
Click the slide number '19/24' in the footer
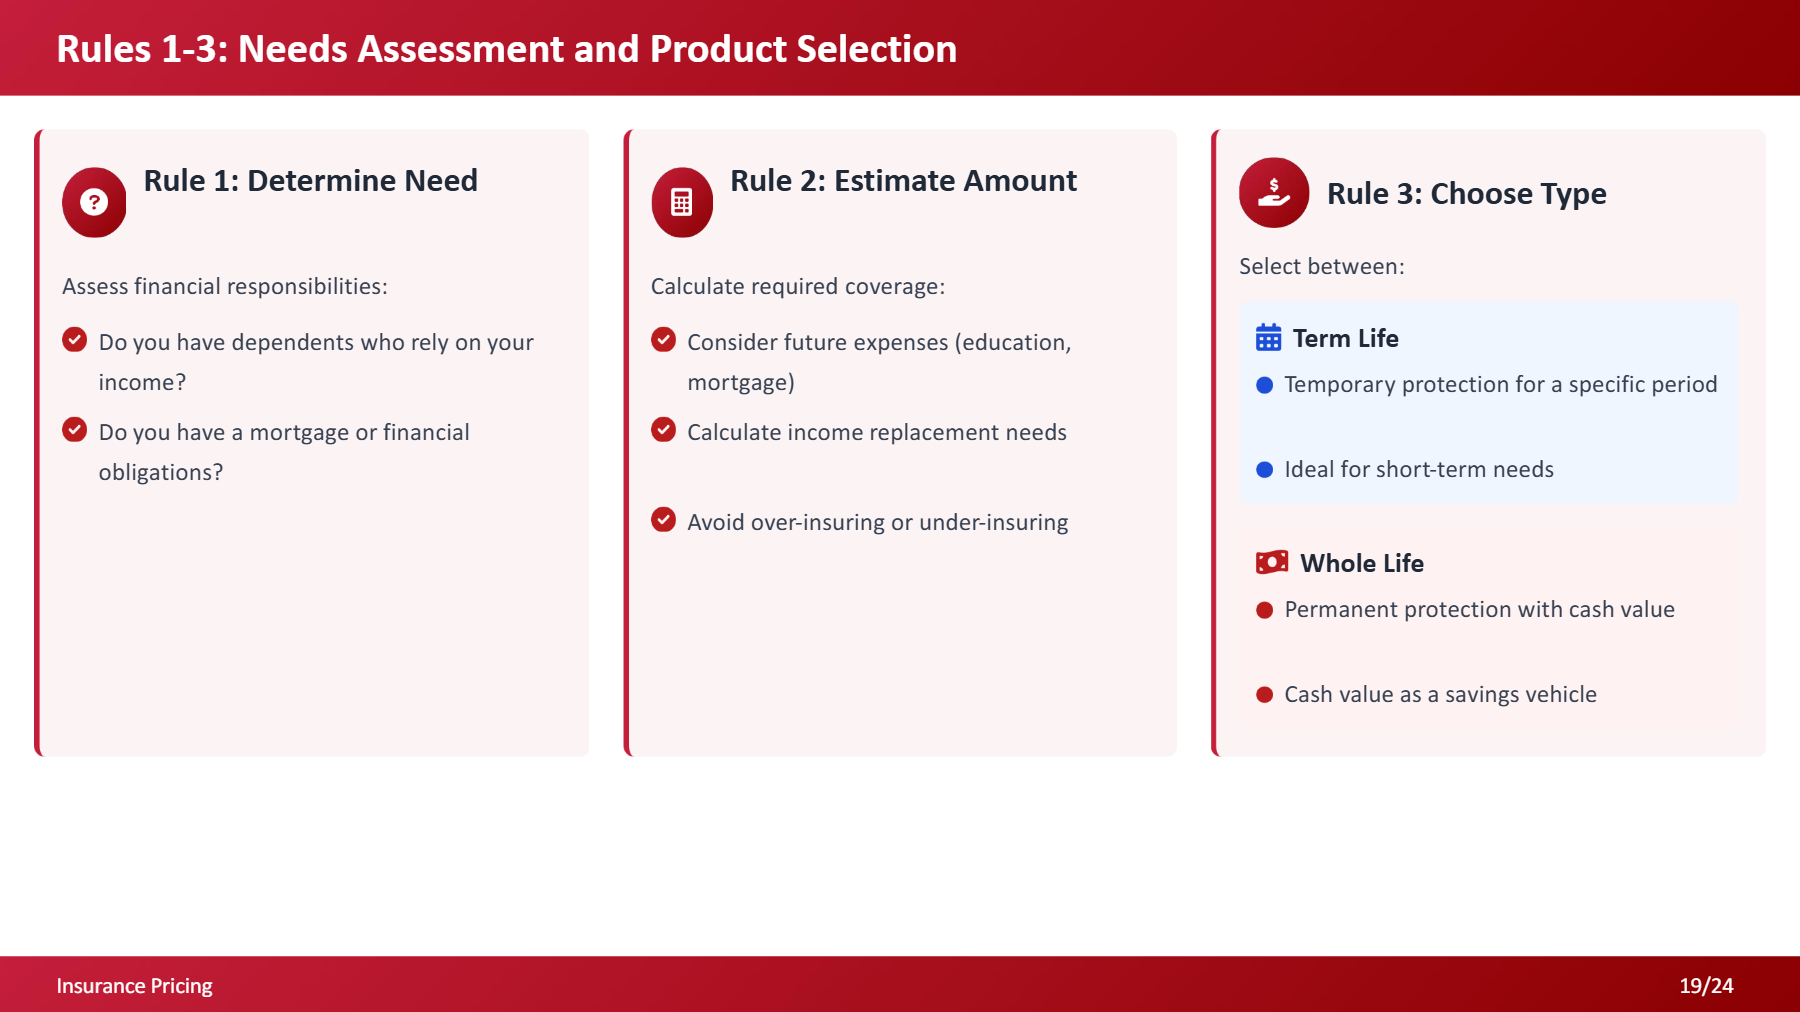tap(1706, 986)
